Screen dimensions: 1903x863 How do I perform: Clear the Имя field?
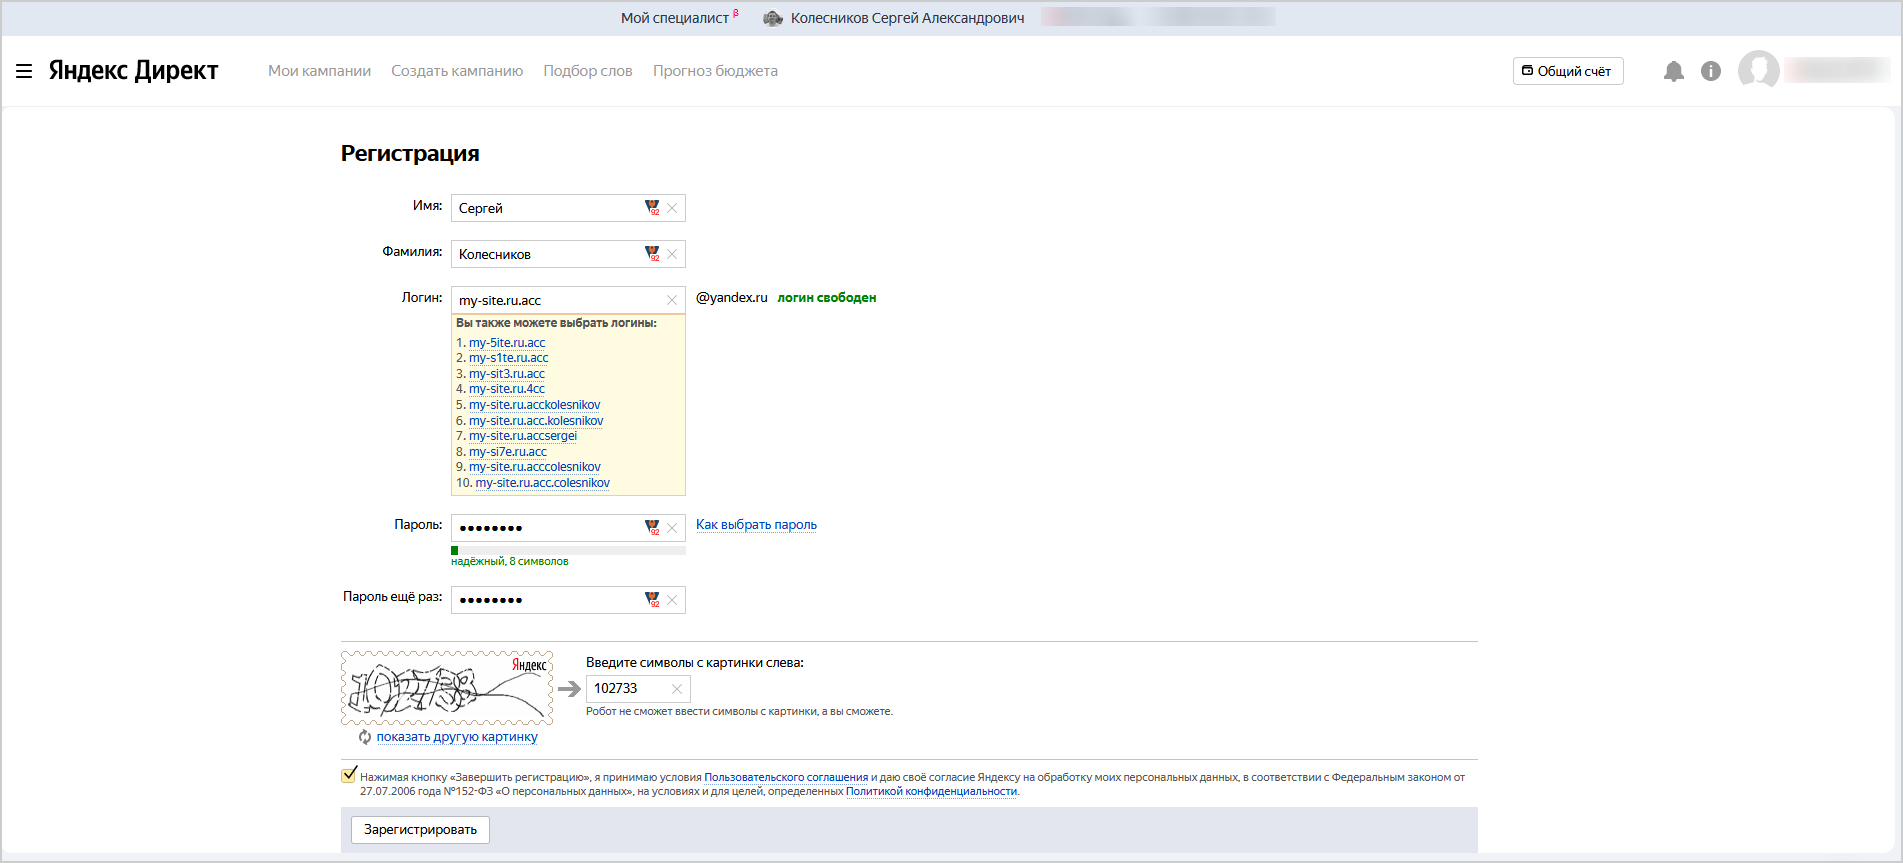(672, 208)
